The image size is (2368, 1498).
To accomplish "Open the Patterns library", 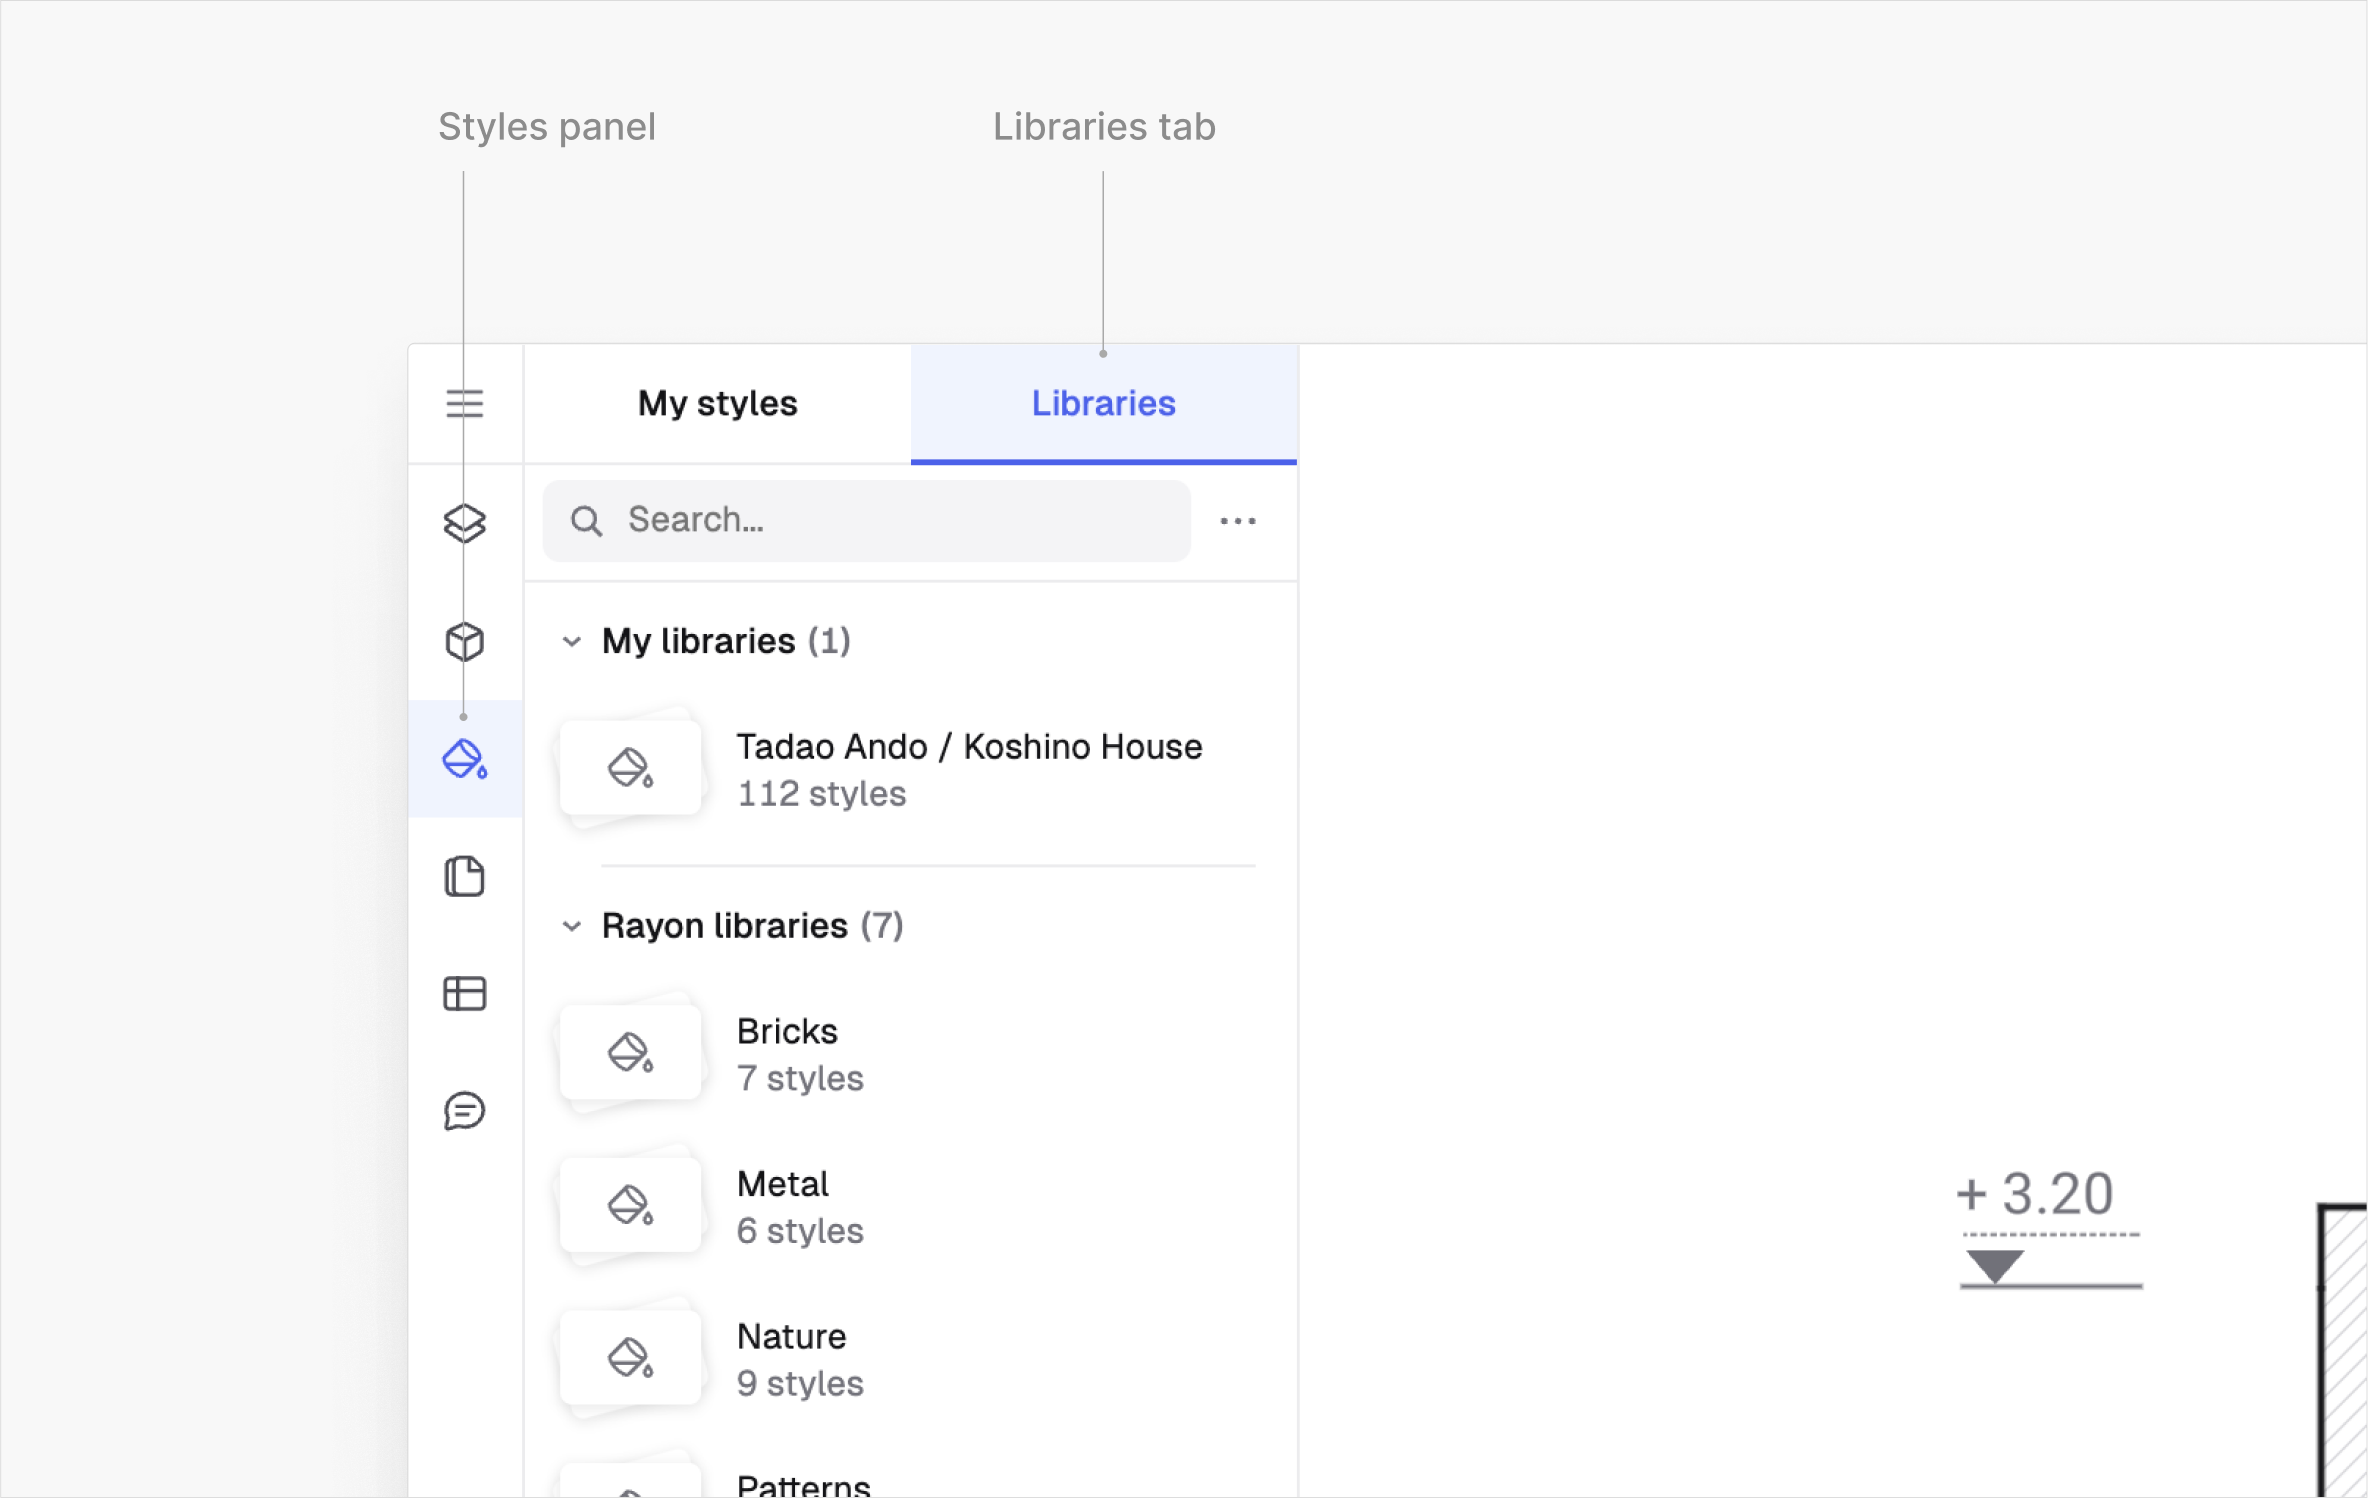I will [803, 1484].
